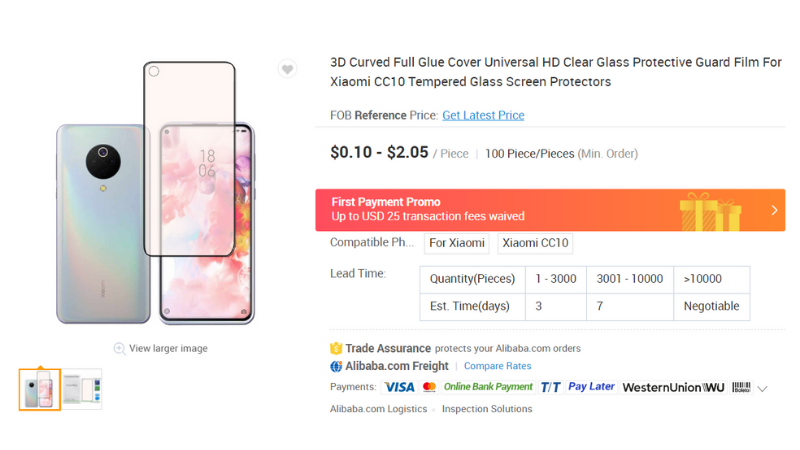Click the magnifier zoom icon
This screenshot has width=800, height=450.
[x=119, y=349]
